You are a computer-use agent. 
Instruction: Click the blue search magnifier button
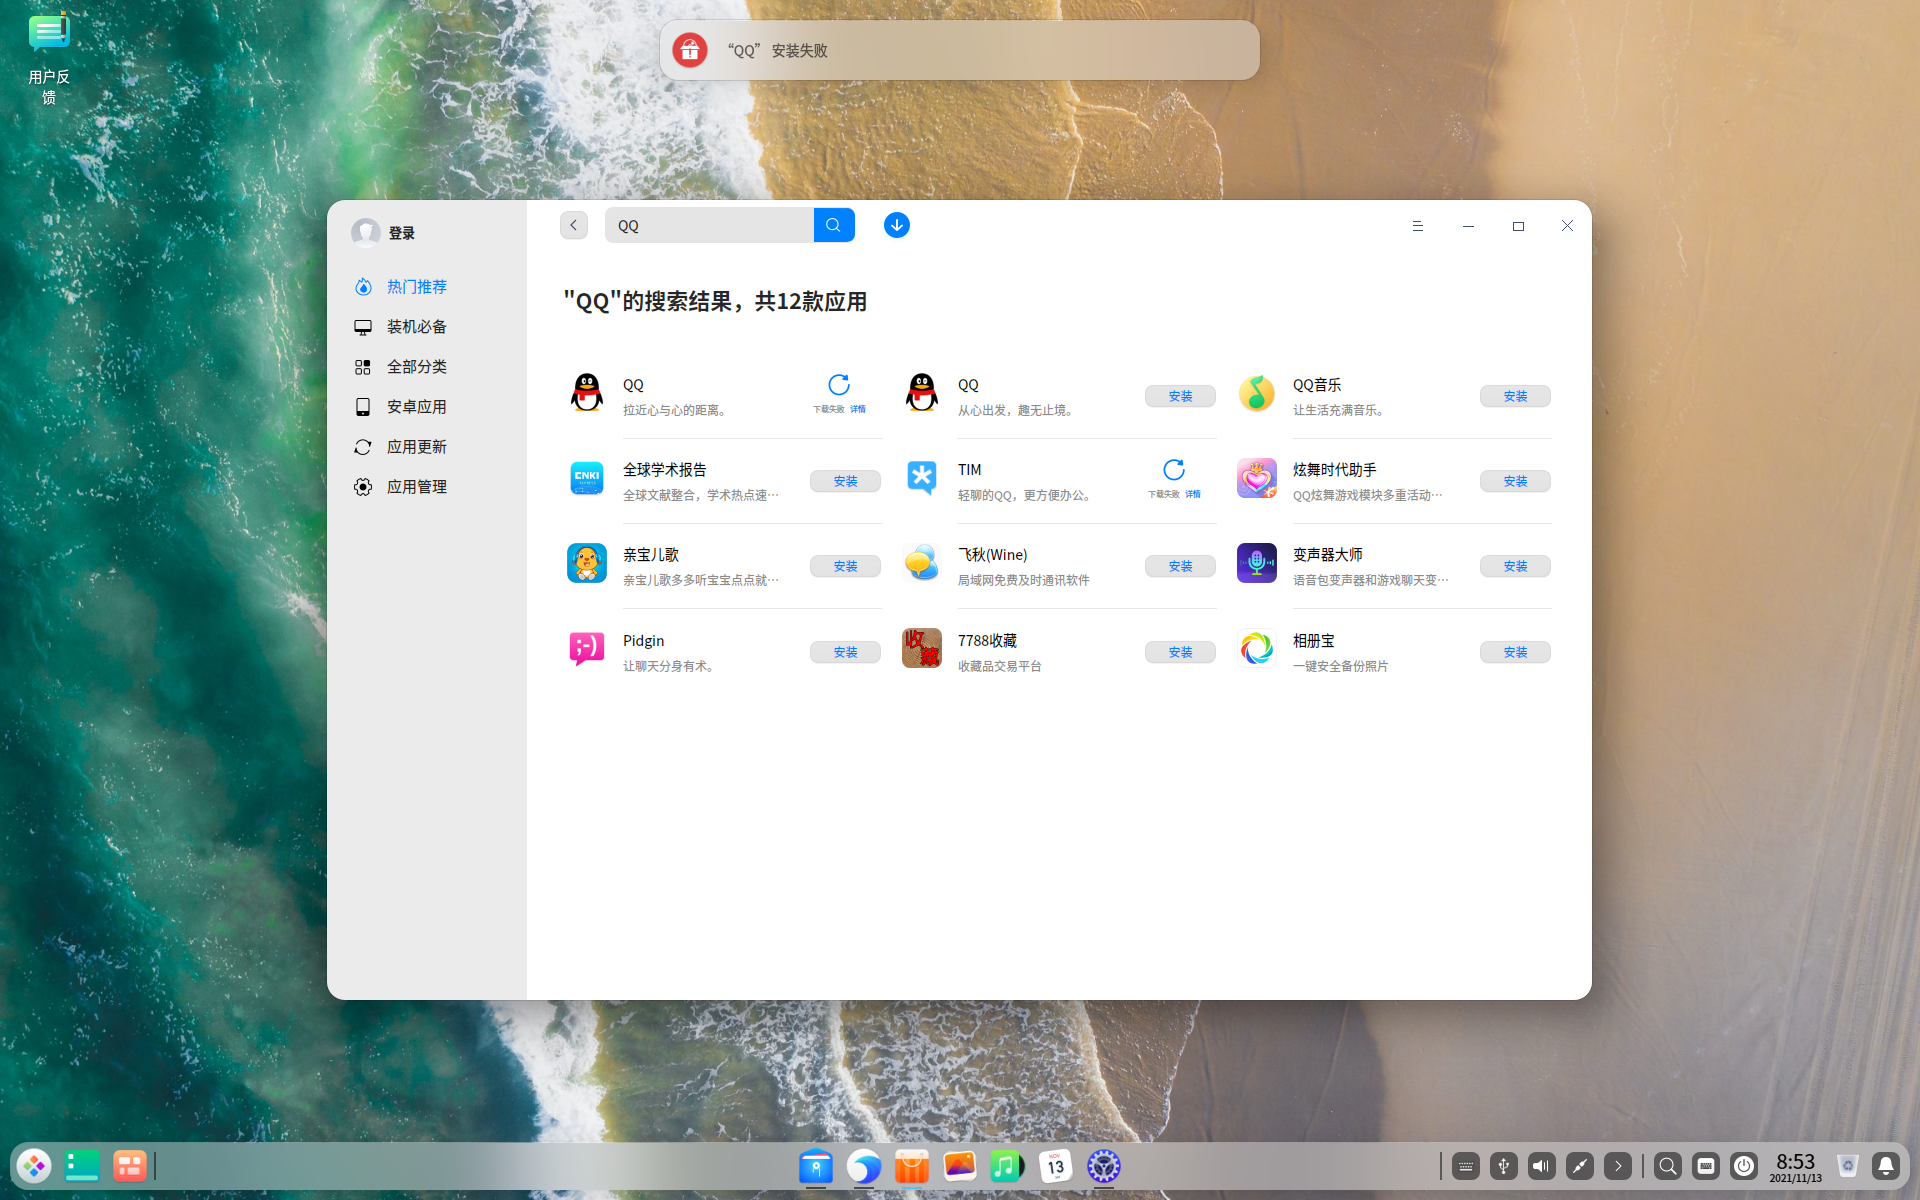(x=834, y=225)
